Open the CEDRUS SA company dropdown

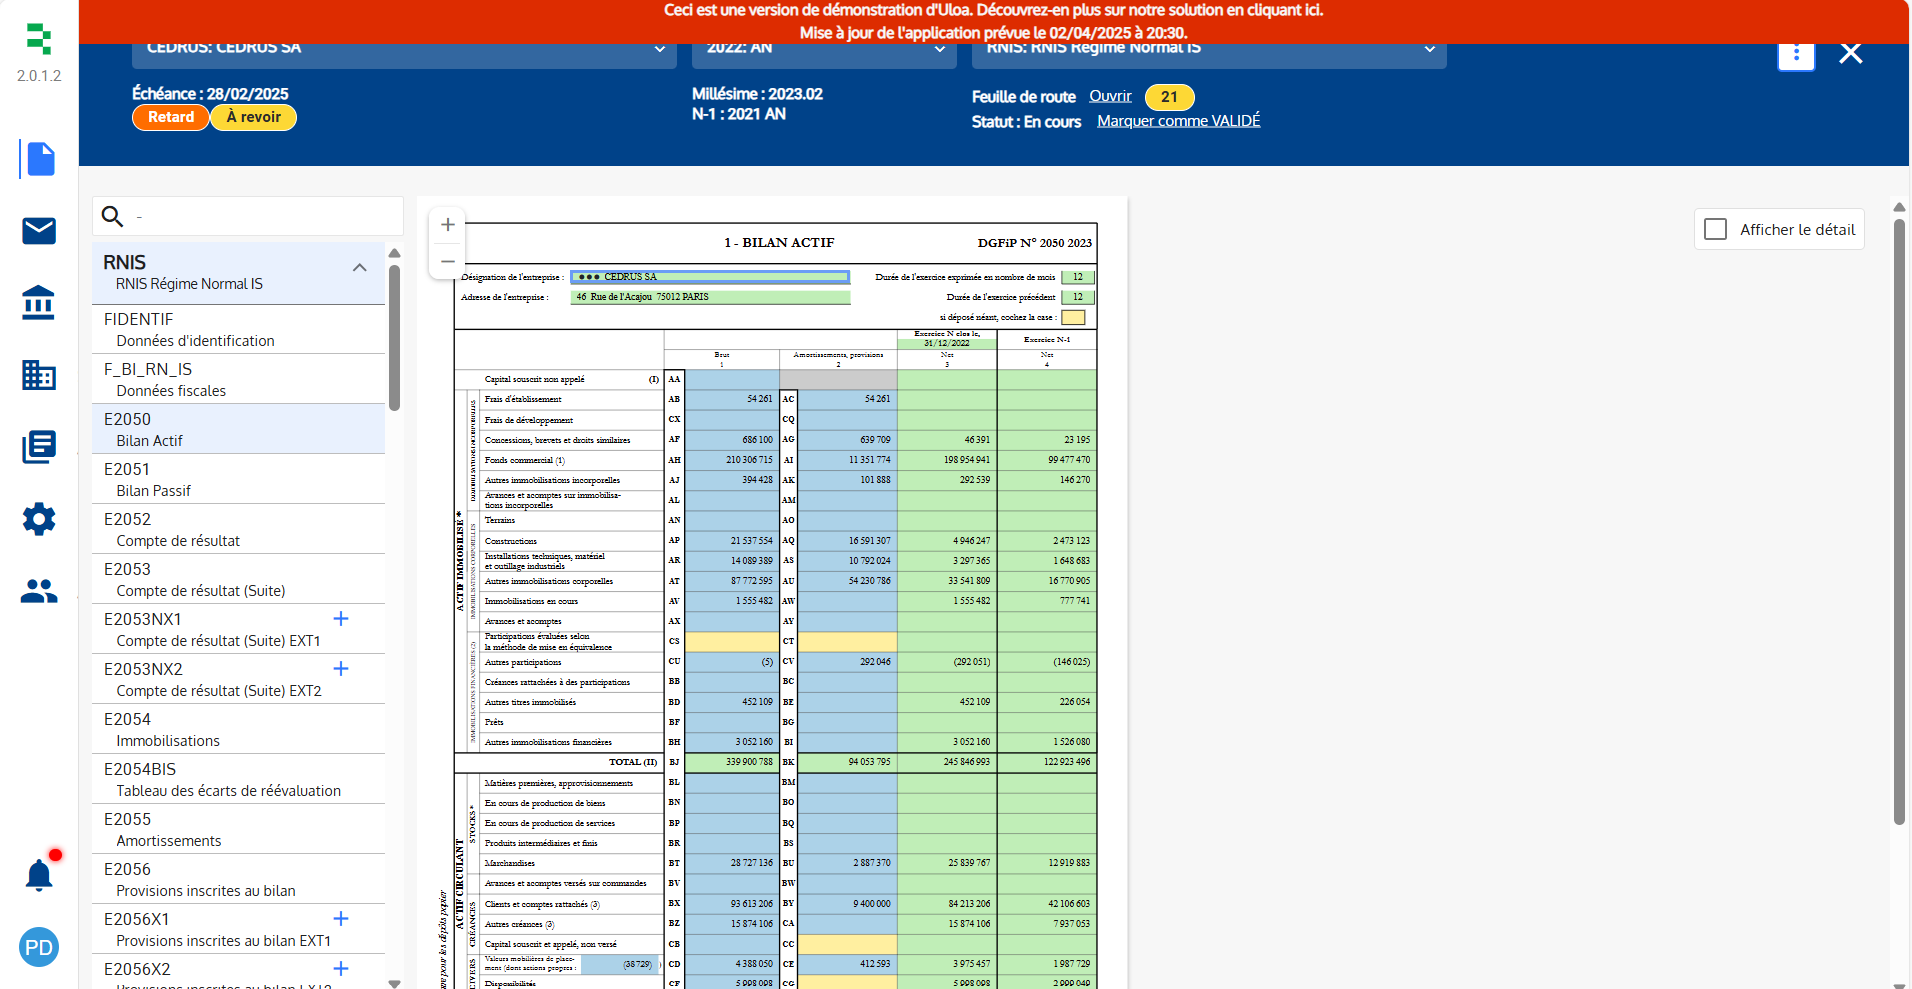click(x=404, y=49)
